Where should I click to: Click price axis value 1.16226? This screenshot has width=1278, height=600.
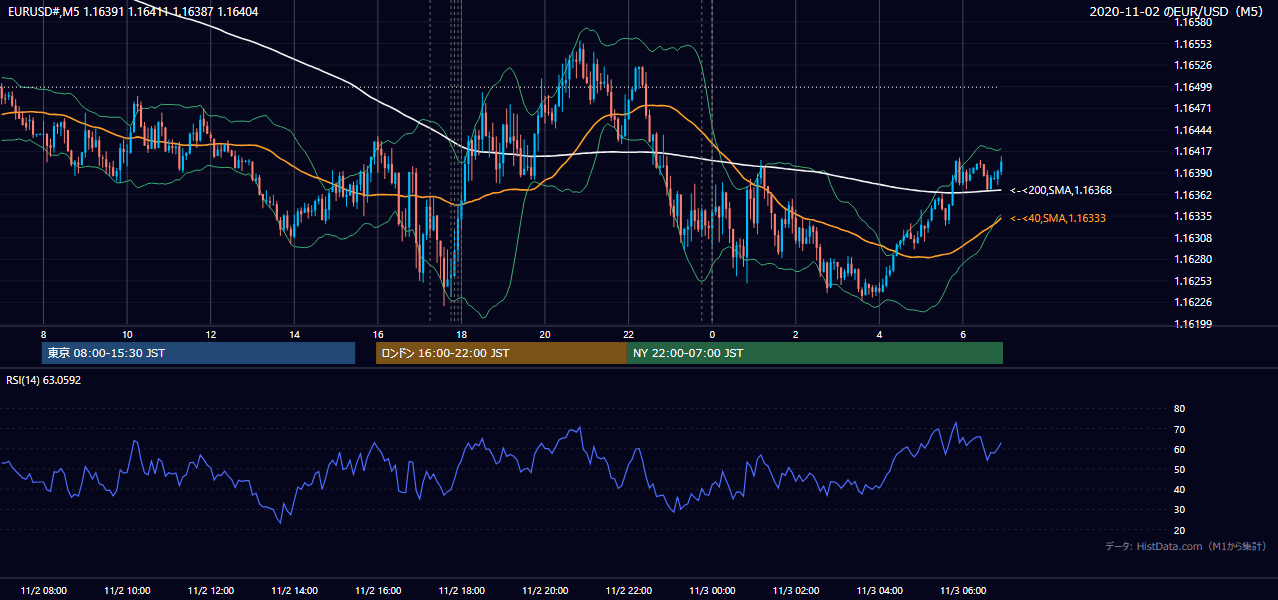(x=1193, y=302)
